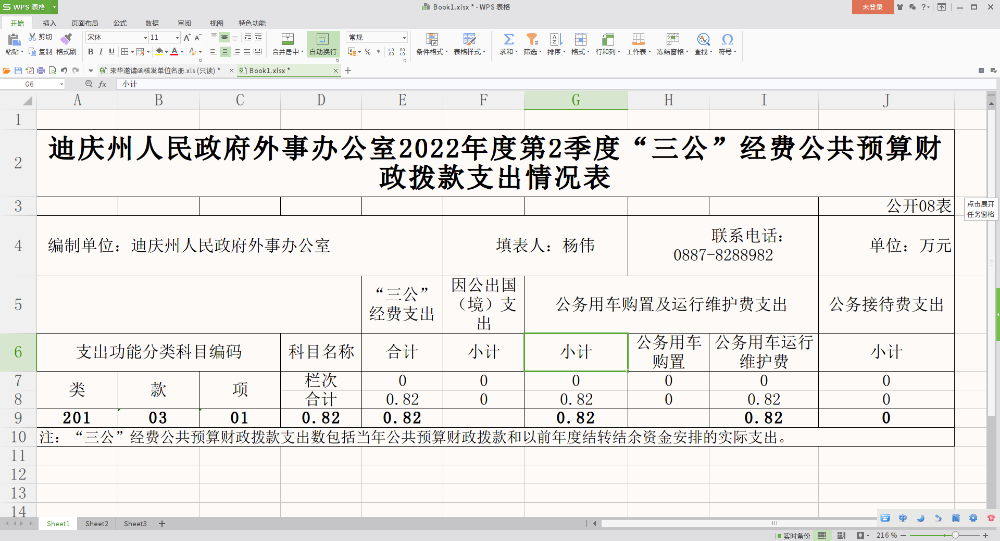The height and width of the screenshot is (541, 1000).
Task: Expand the borders dropdown arrow
Action: point(132,52)
